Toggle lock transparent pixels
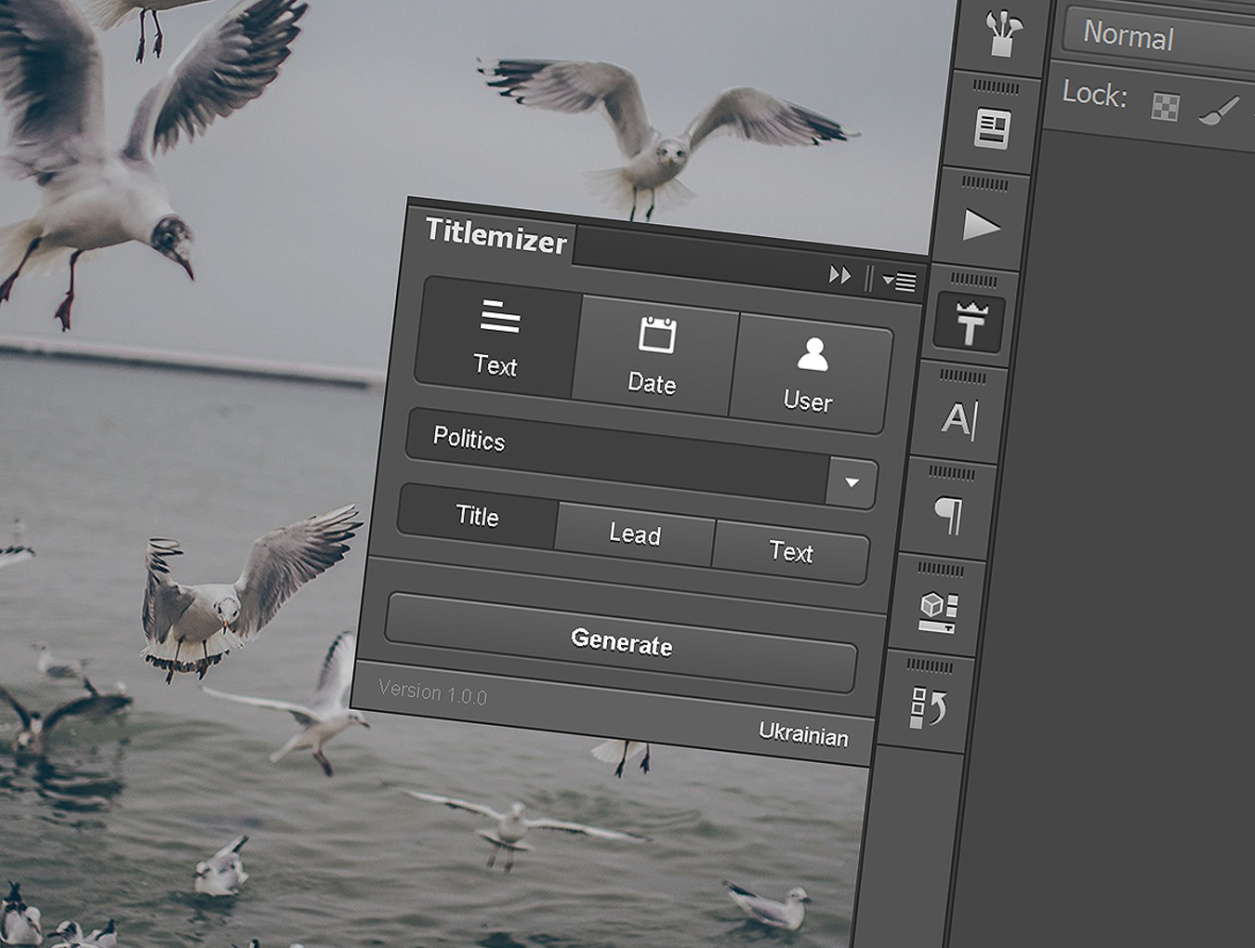The width and height of the screenshot is (1255, 948). [x=1165, y=107]
